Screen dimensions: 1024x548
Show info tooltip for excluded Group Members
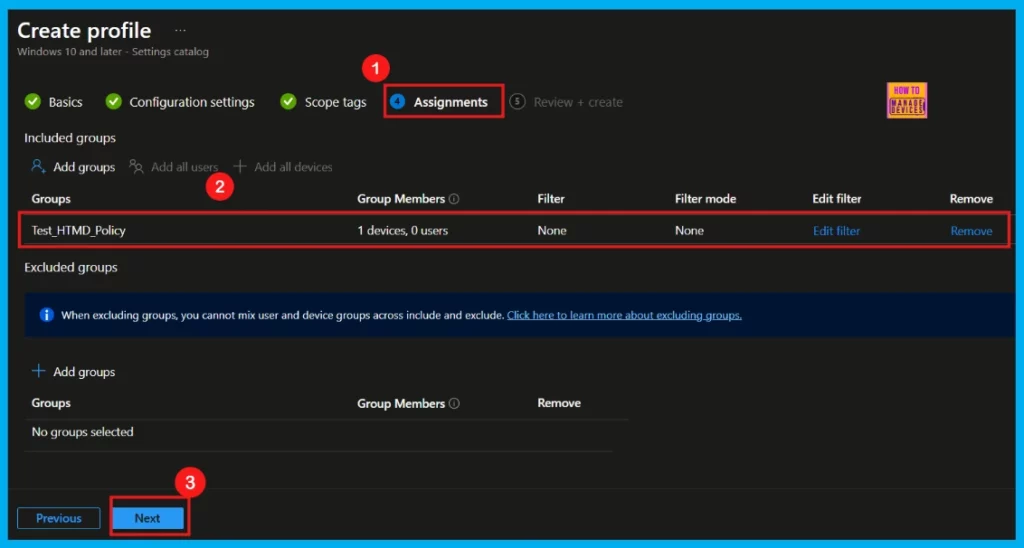coord(454,404)
